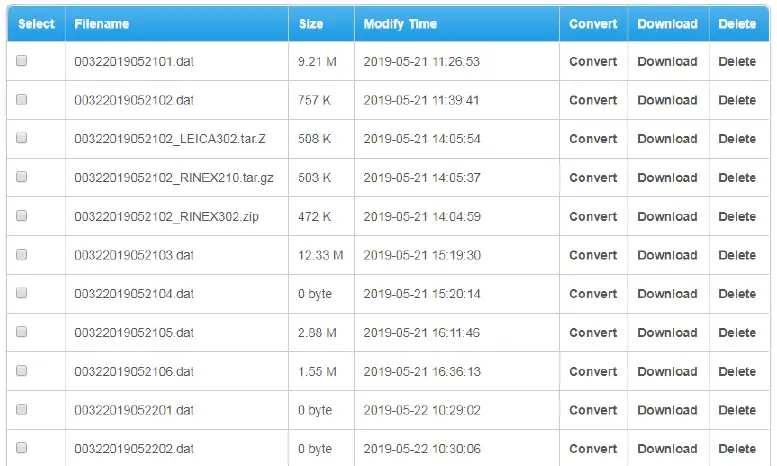Click the 12.33 M size cell
Screen dimensions: 777x466
(x=321, y=255)
